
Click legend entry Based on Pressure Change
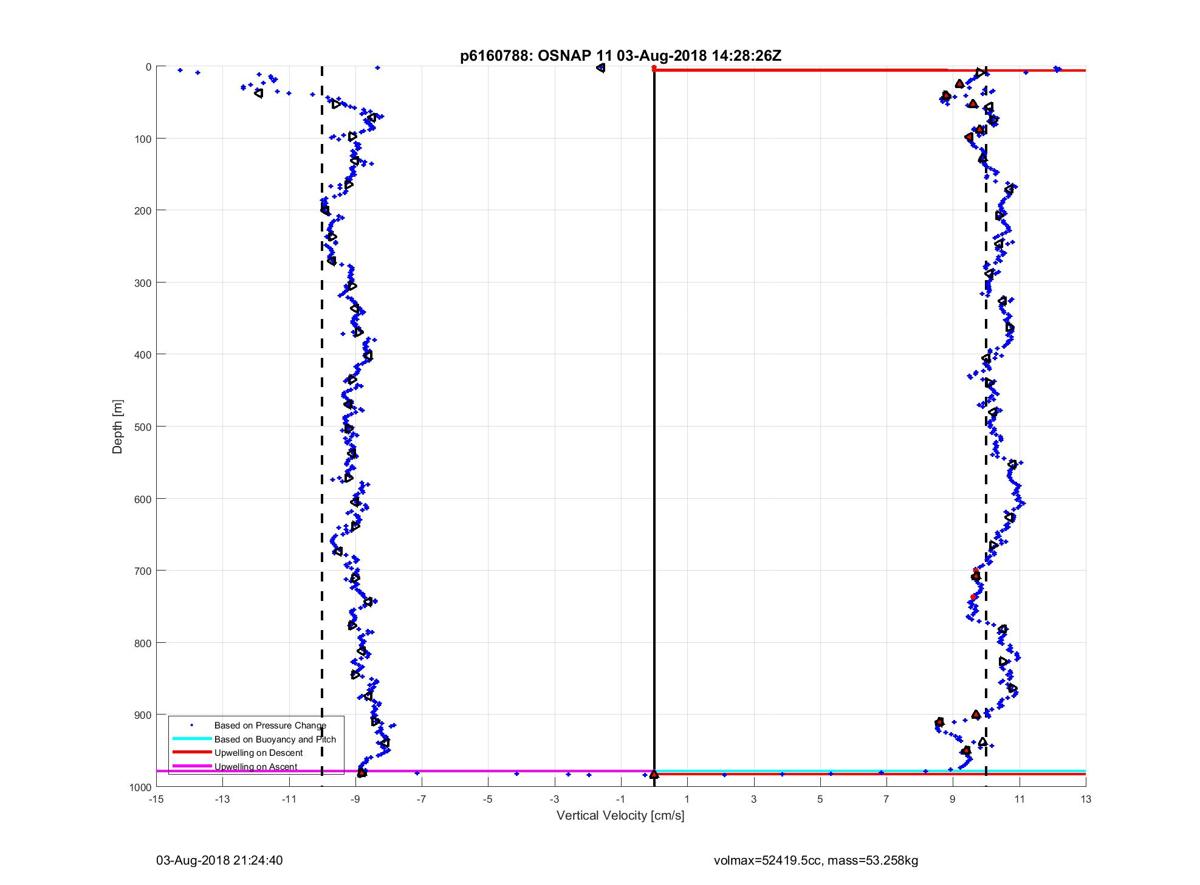(270, 725)
